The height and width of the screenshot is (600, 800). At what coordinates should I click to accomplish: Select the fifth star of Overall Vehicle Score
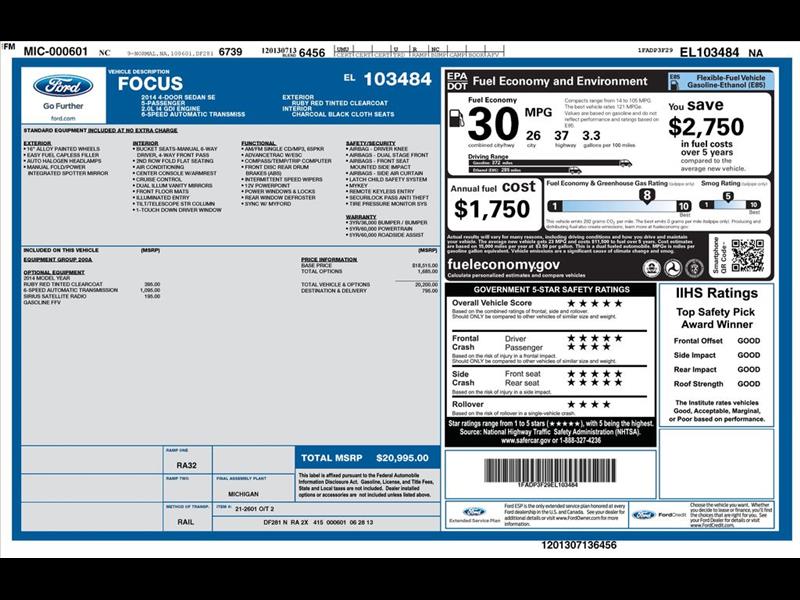pos(616,303)
